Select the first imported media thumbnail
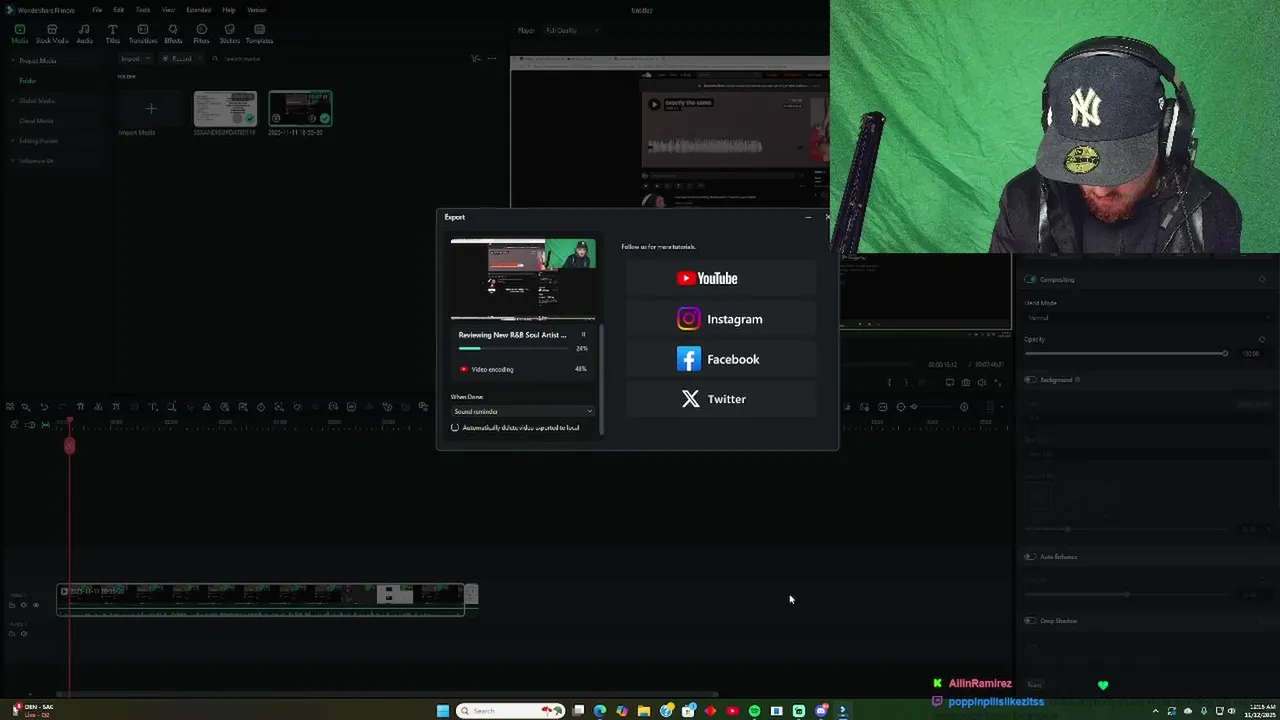This screenshot has width=1280, height=720. coord(225,109)
